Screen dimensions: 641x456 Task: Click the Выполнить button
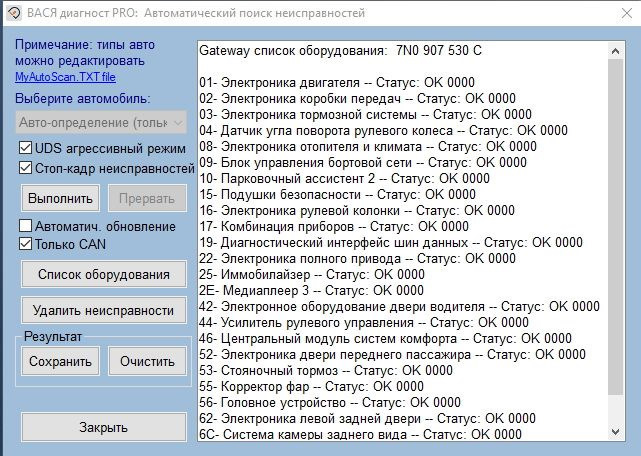pos(61,198)
